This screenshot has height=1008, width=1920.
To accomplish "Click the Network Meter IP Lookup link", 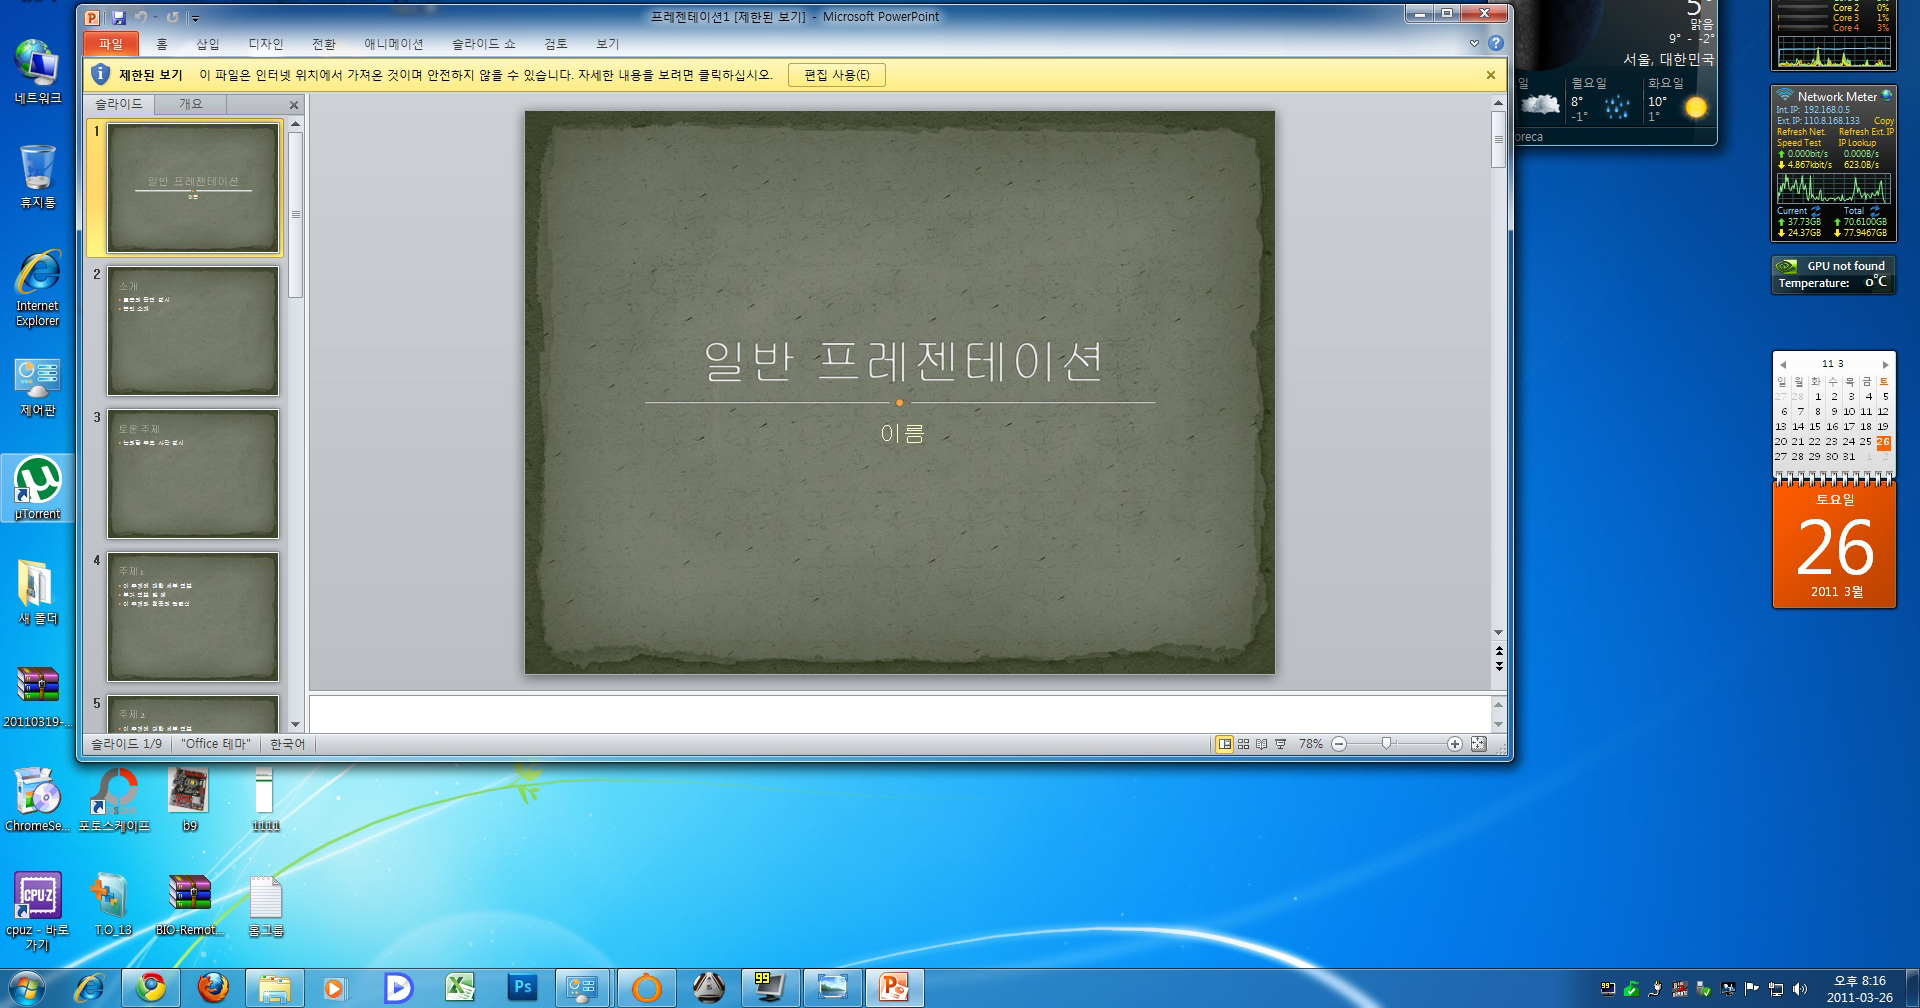I will coord(1857,143).
